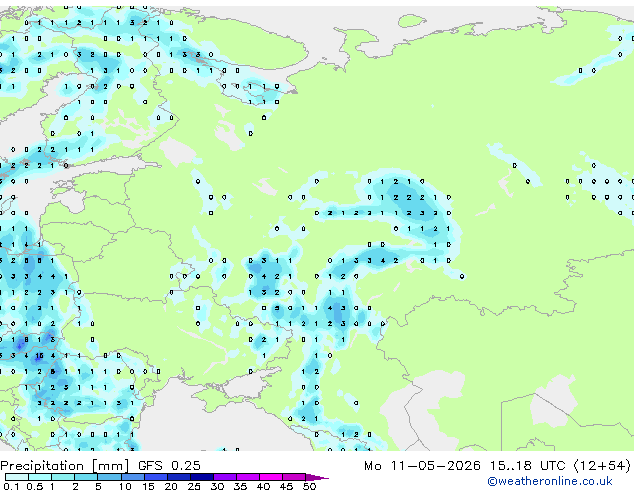634x490 pixels.
Task: Click the '50' legend scale label
Action: [309, 486]
